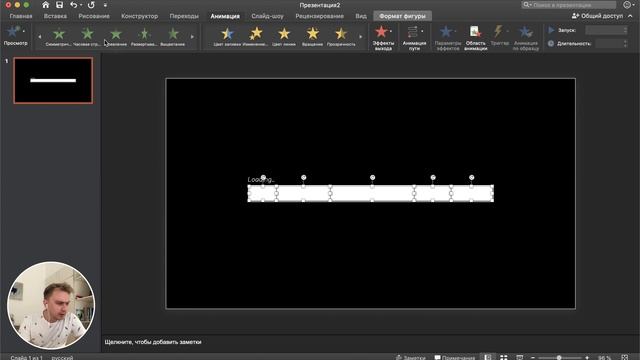Adjust the zoom slider handle
The width and height of the screenshot is (640, 360).
pyautogui.click(x=559, y=358)
